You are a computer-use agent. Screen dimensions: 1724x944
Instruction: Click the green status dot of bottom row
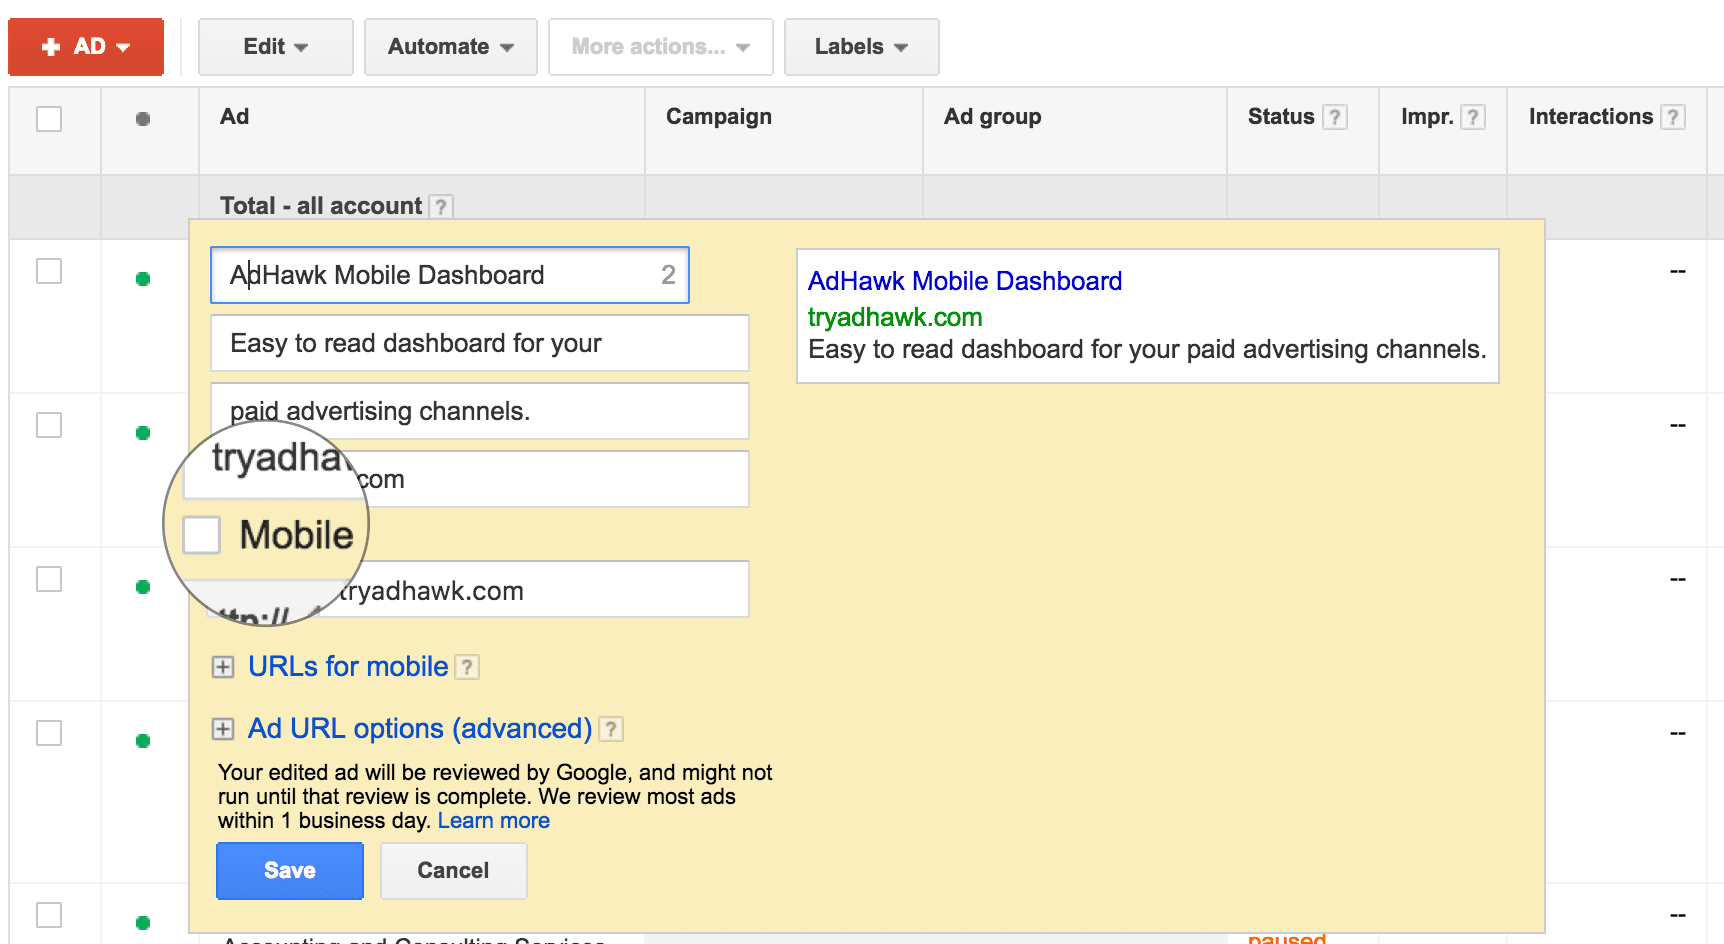(143, 923)
